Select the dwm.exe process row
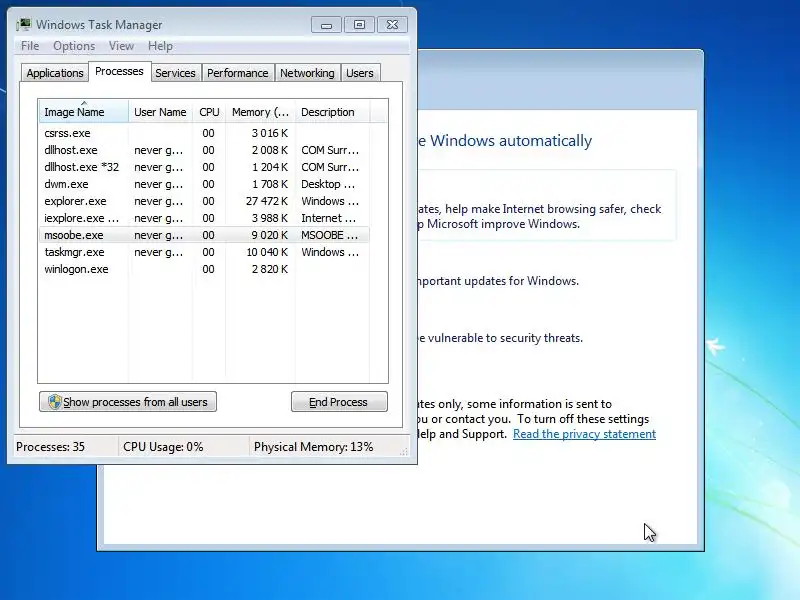This screenshot has width=800, height=600. click(x=204, y=184)
